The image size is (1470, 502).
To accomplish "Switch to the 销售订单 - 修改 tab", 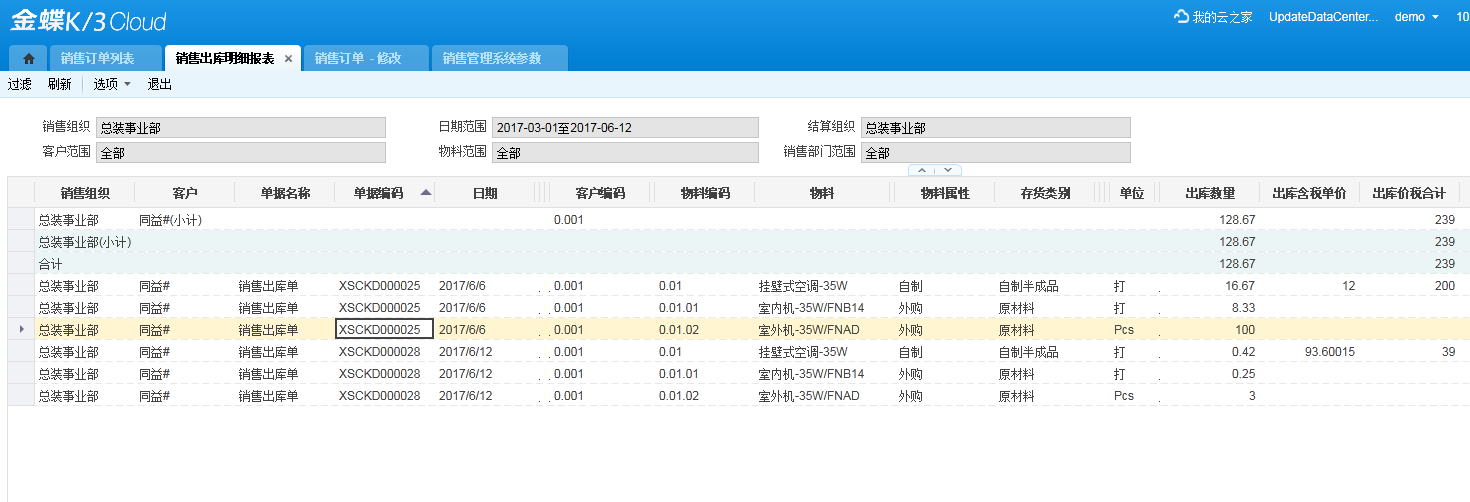I will coord(357,58).
